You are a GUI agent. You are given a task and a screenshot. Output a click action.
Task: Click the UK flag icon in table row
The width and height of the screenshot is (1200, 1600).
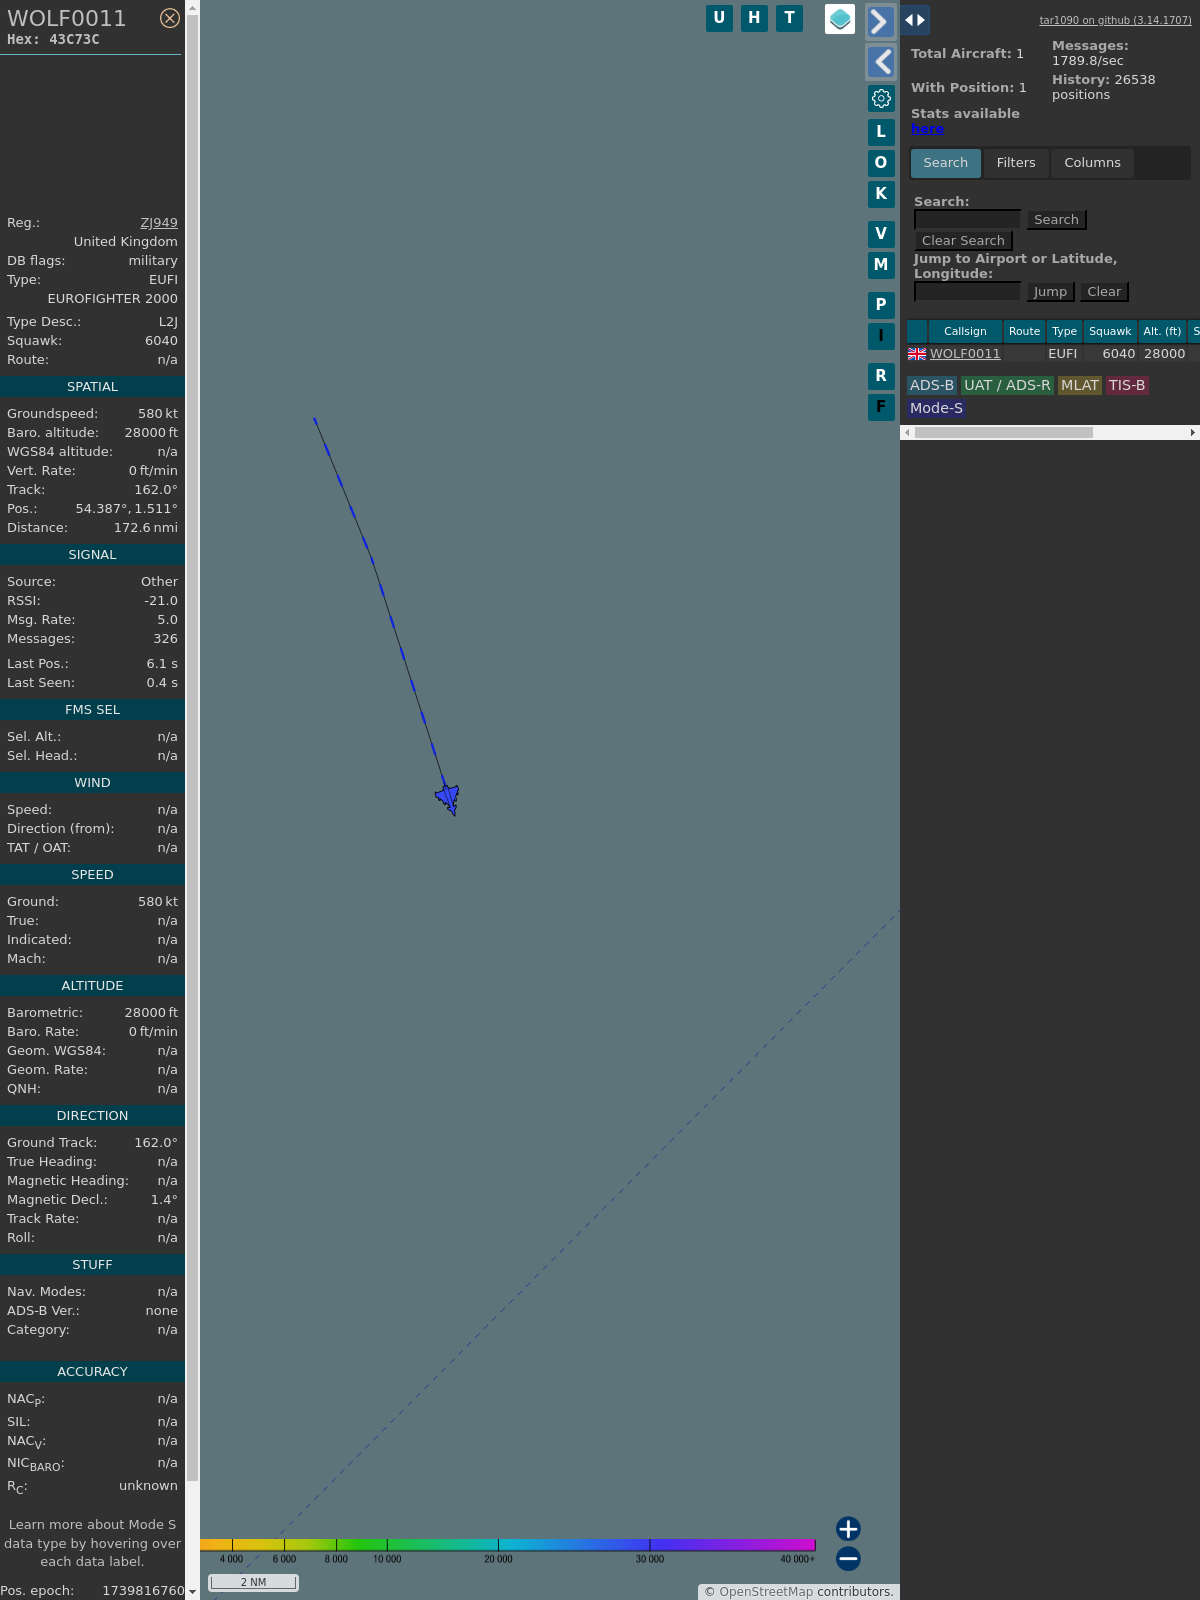(x=917, y=353)
